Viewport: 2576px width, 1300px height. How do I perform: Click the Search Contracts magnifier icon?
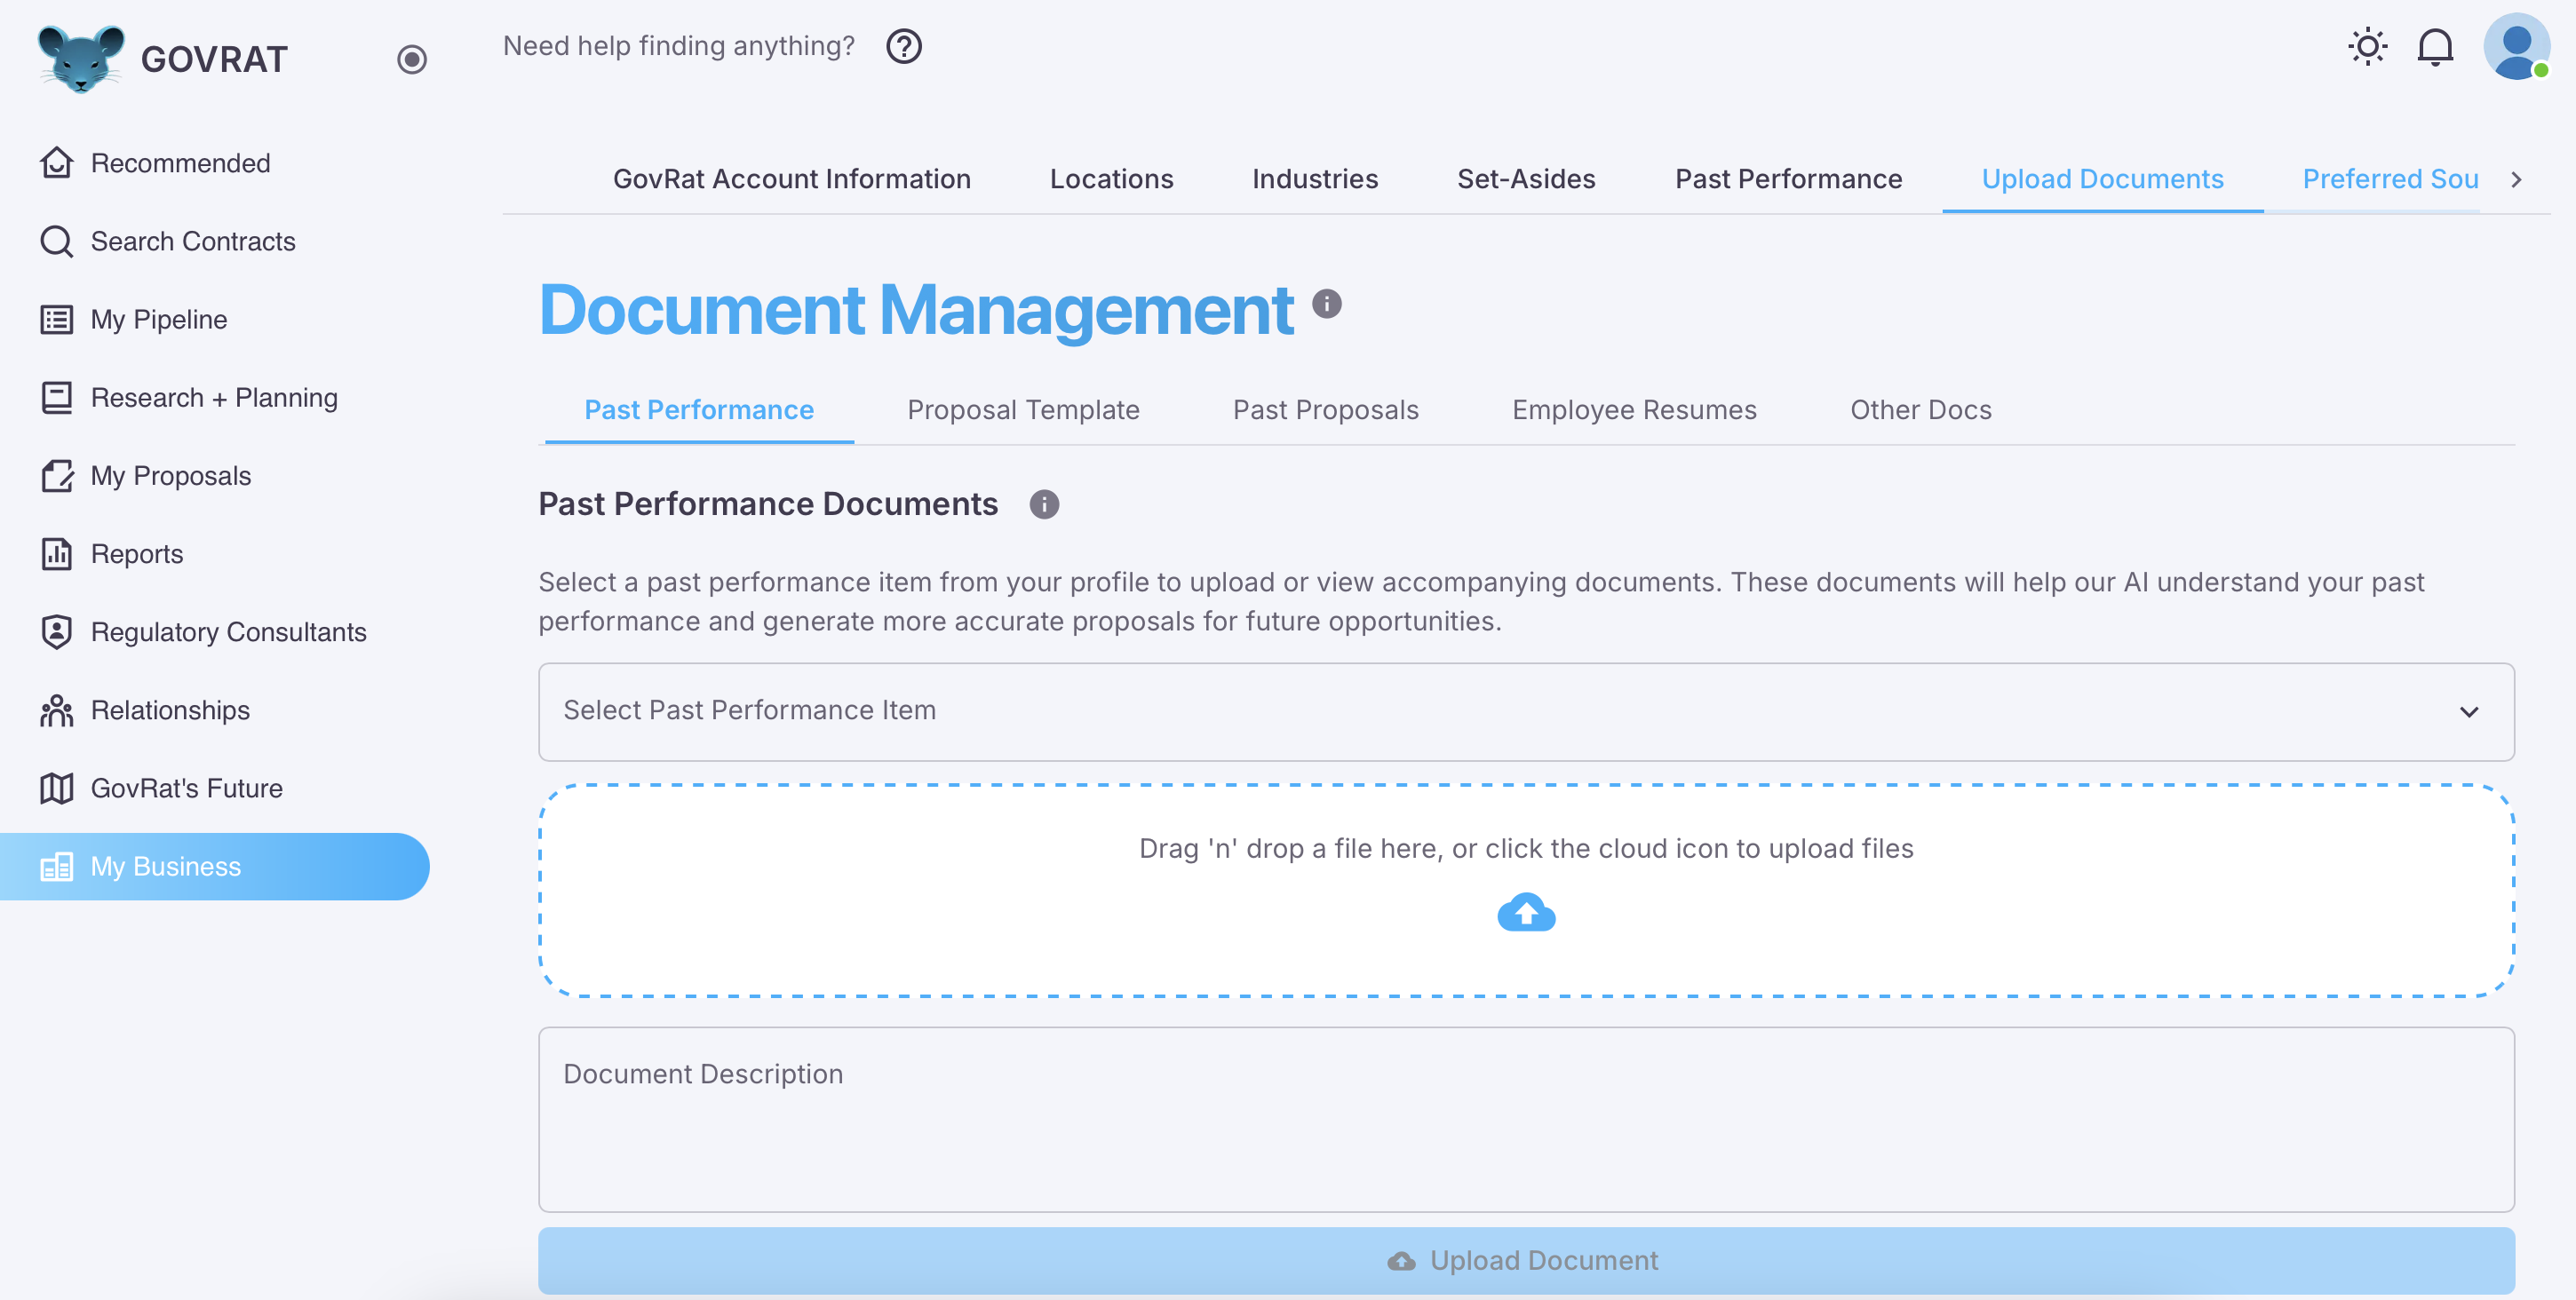click(57, 241)
